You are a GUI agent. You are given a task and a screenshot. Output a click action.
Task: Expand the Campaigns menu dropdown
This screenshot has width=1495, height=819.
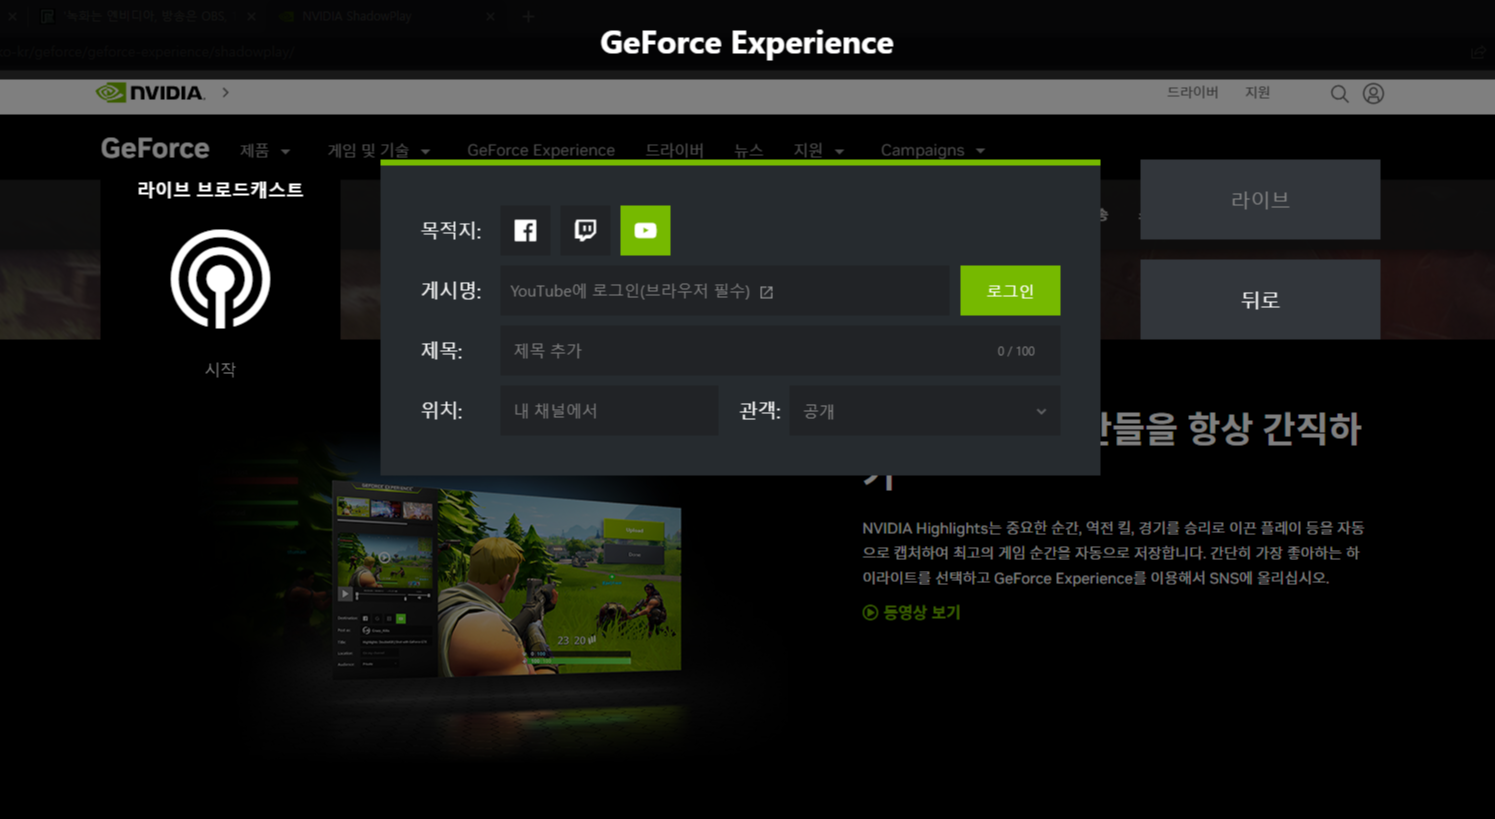tap(933, 150)
